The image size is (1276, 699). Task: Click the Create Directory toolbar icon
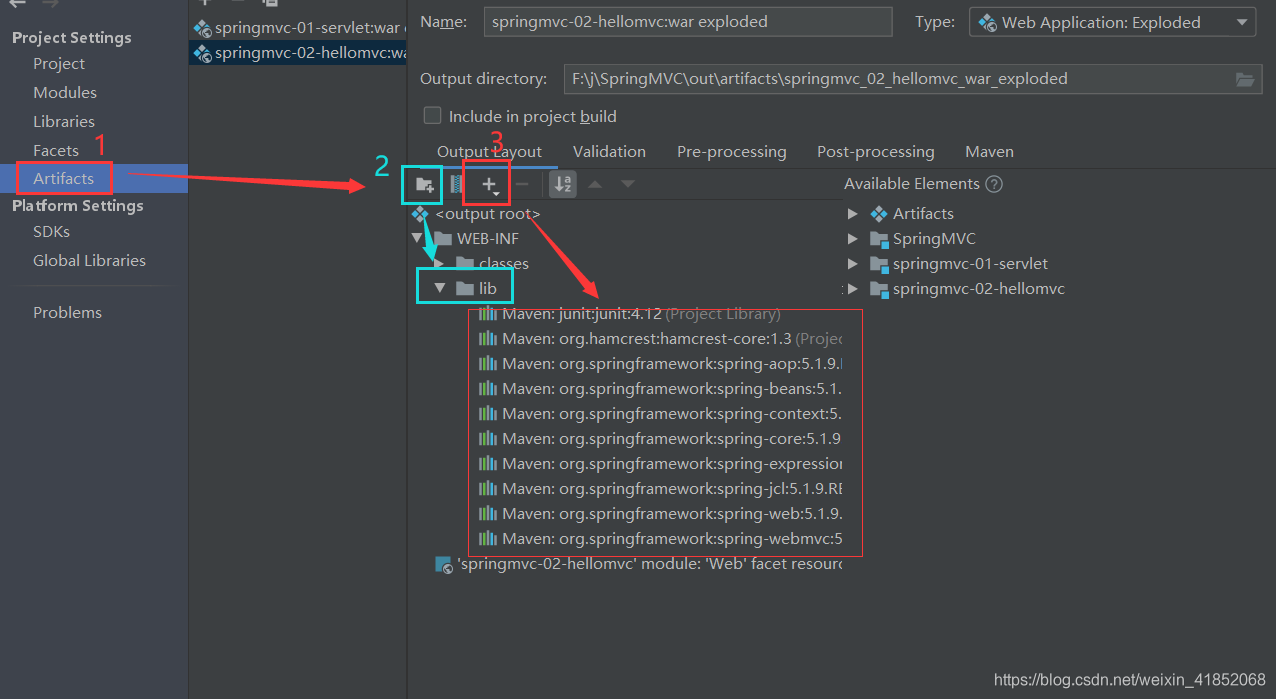[x=424, y=185]
